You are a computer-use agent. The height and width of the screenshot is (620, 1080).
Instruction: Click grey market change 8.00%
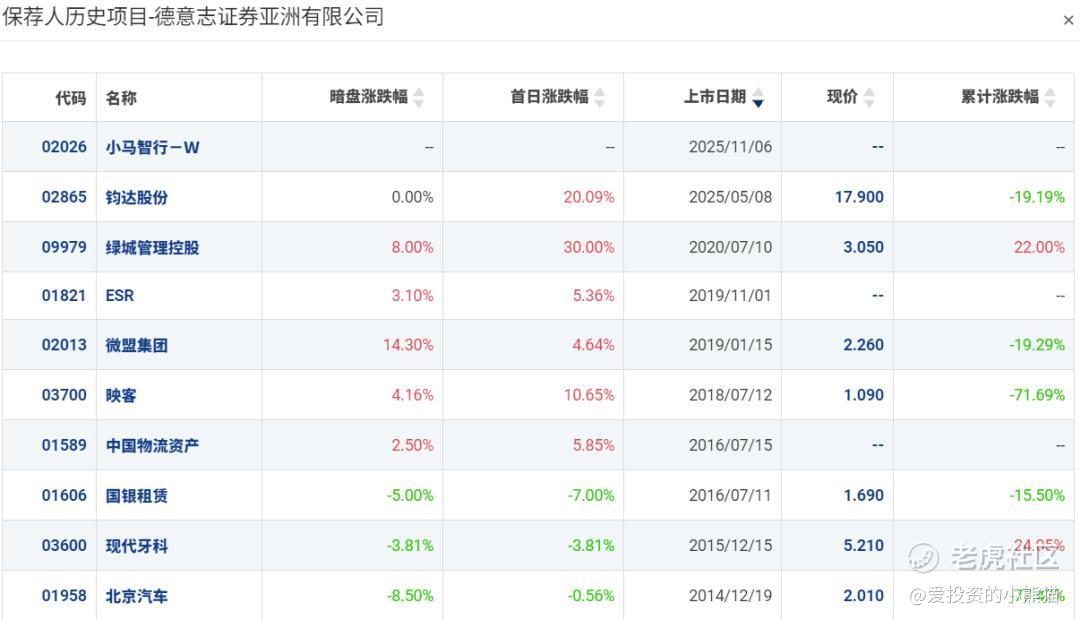413,247
